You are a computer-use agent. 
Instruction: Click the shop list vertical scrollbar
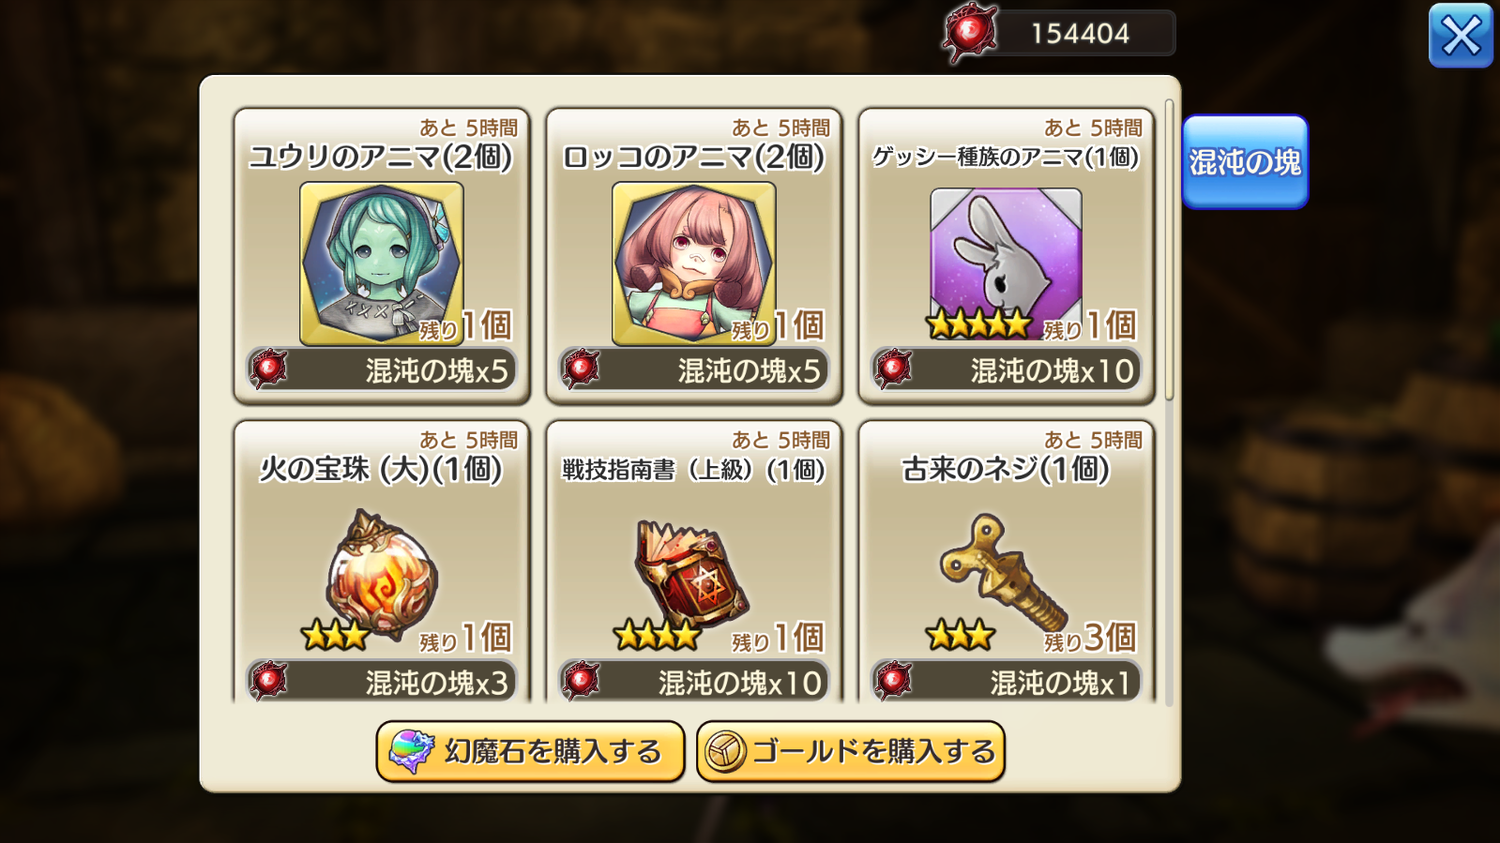[x=1169, y=250]
